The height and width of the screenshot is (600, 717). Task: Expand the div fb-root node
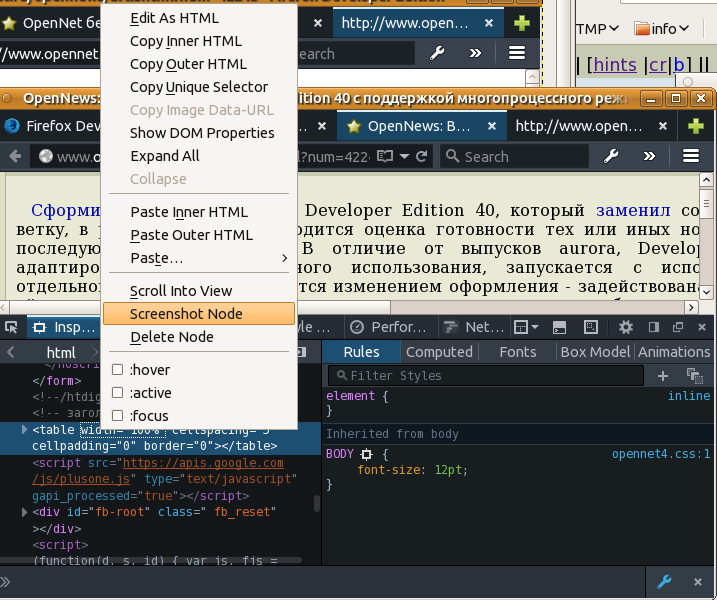coord(25,512)
